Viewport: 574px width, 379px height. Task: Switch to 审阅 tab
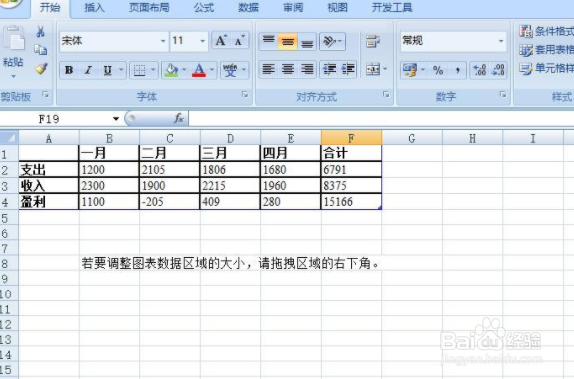coord(293,7)
